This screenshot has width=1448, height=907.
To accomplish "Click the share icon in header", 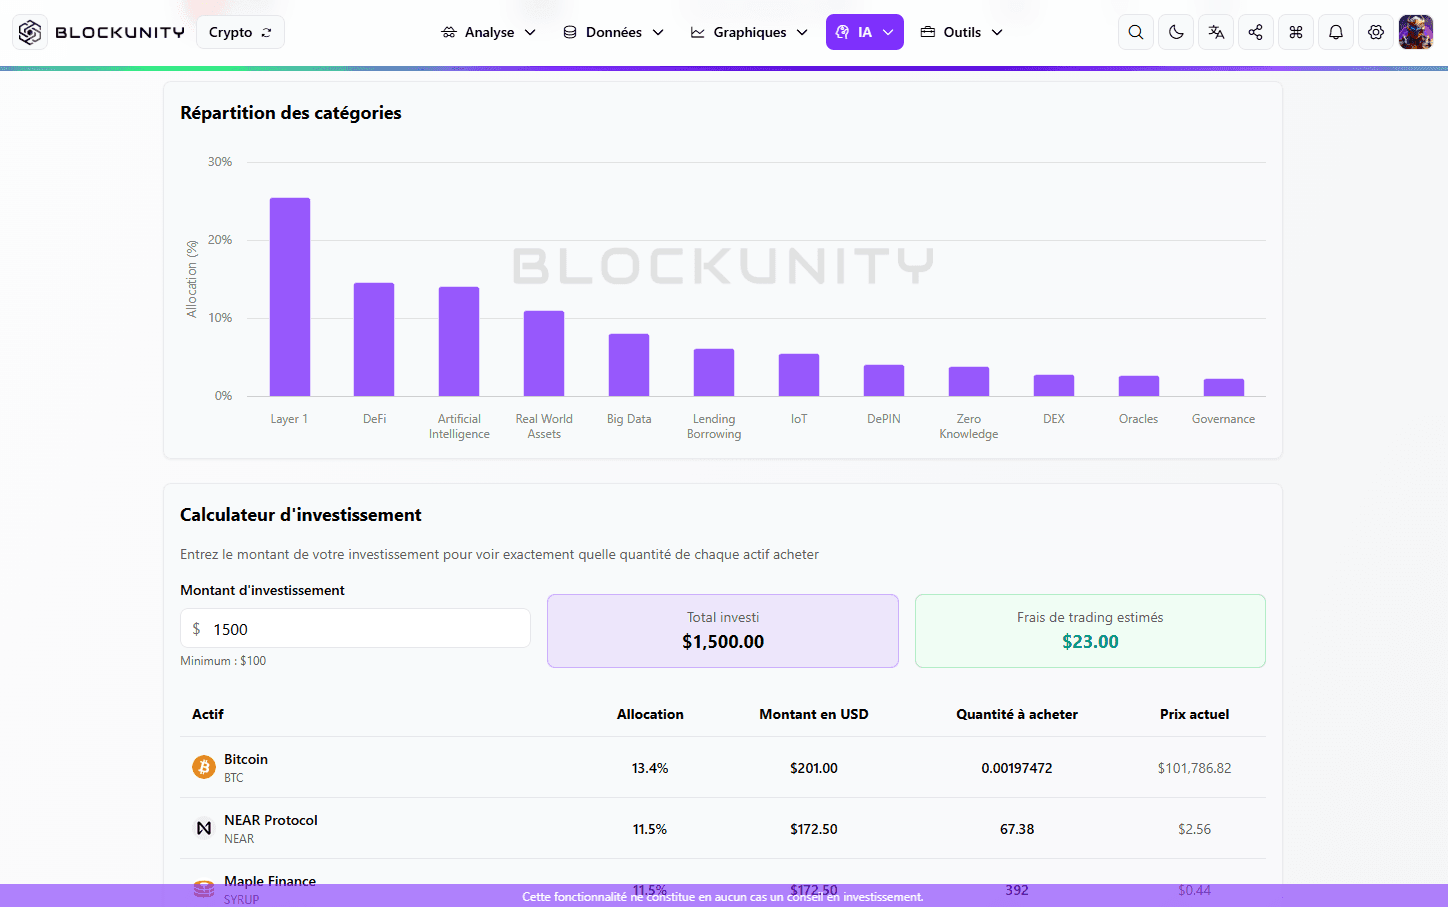I will 1256,32.
